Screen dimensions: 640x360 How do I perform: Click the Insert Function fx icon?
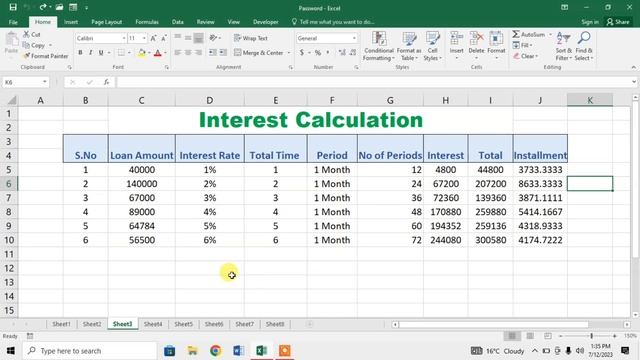point(107,82)
